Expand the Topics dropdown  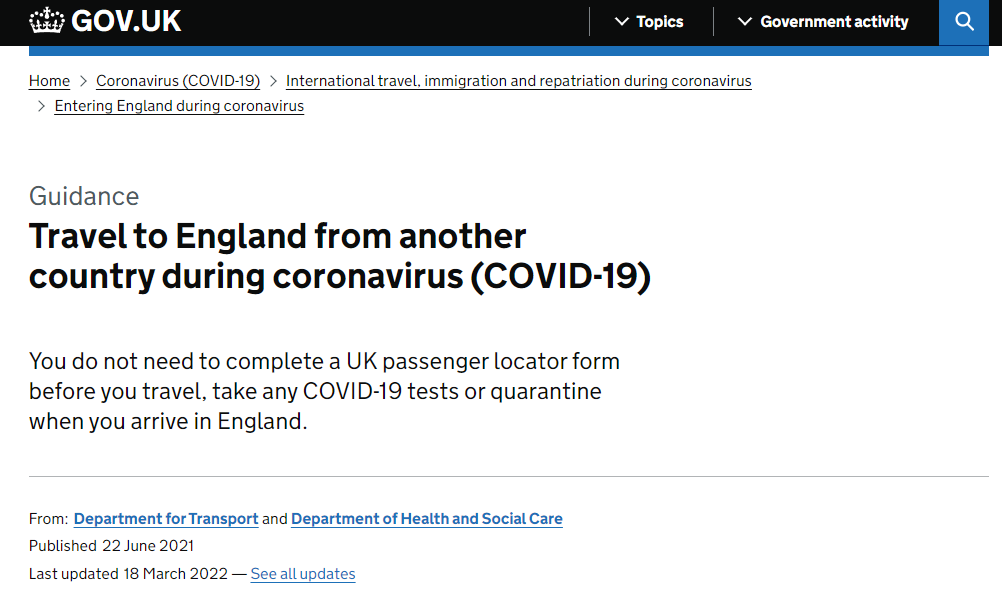tap(657, 21)
